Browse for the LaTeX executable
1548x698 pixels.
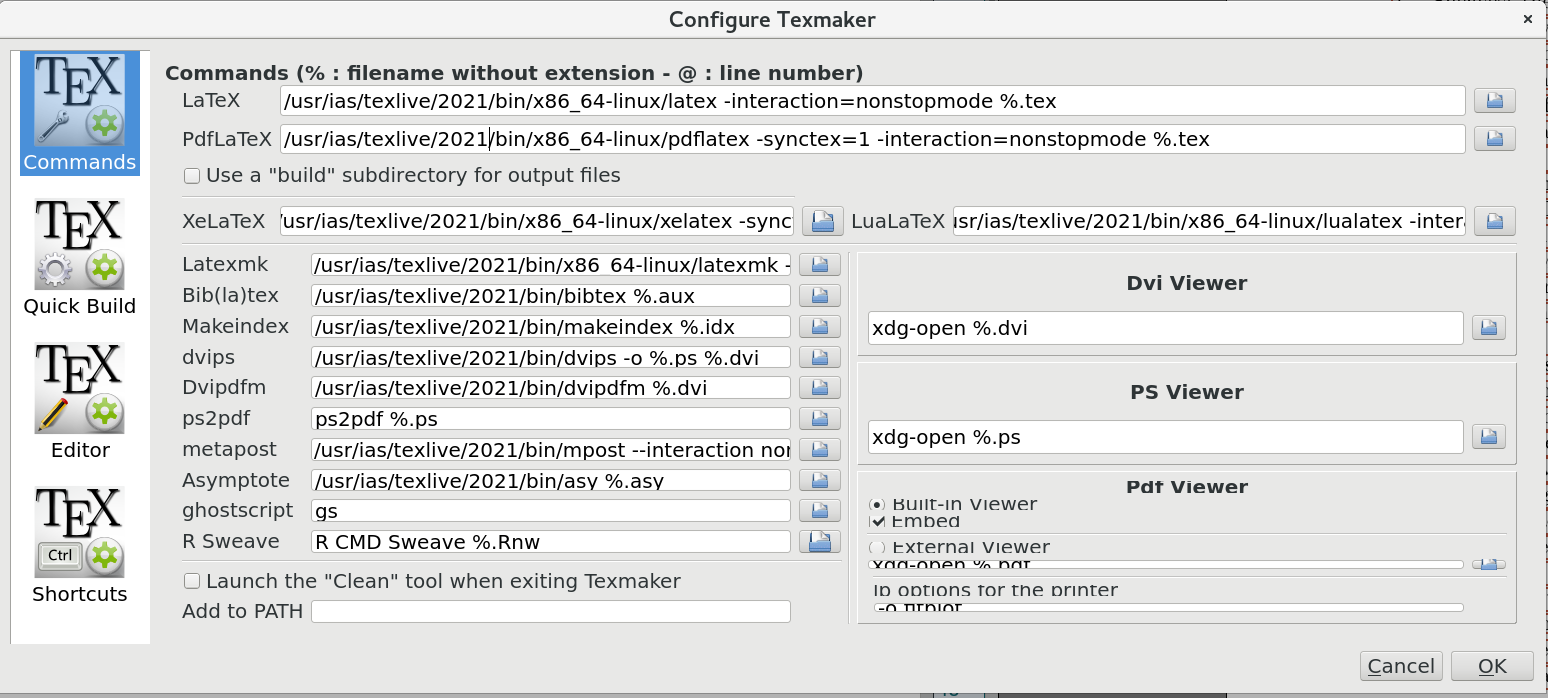(1495, 101)
